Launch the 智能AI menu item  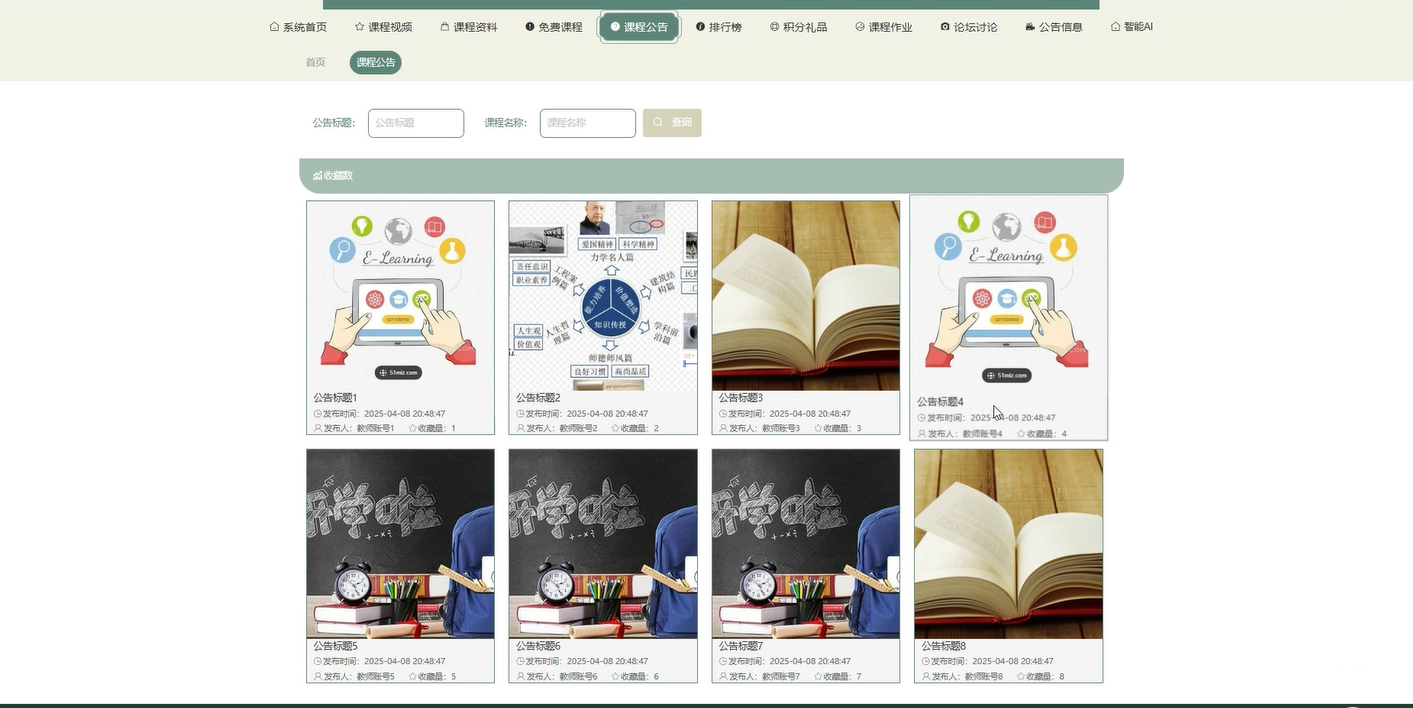(1131, 27)
